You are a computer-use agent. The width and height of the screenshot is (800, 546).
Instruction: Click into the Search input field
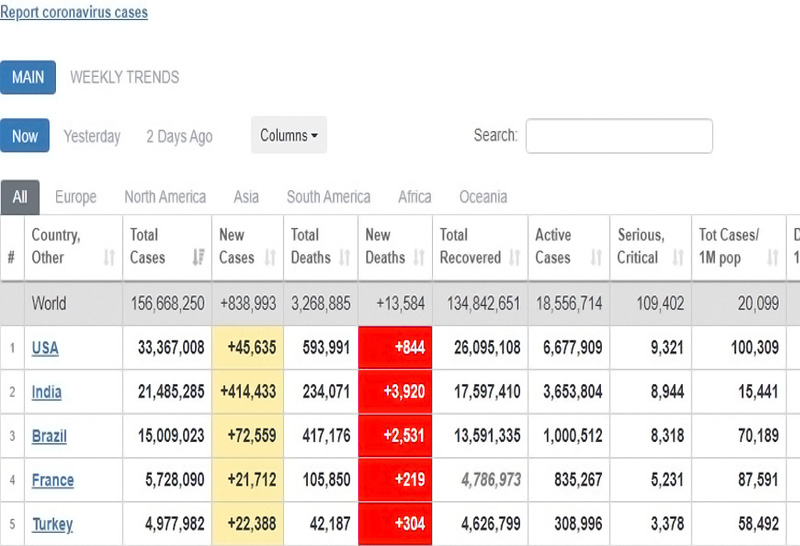pyautogui.click(x=619, y=136)
